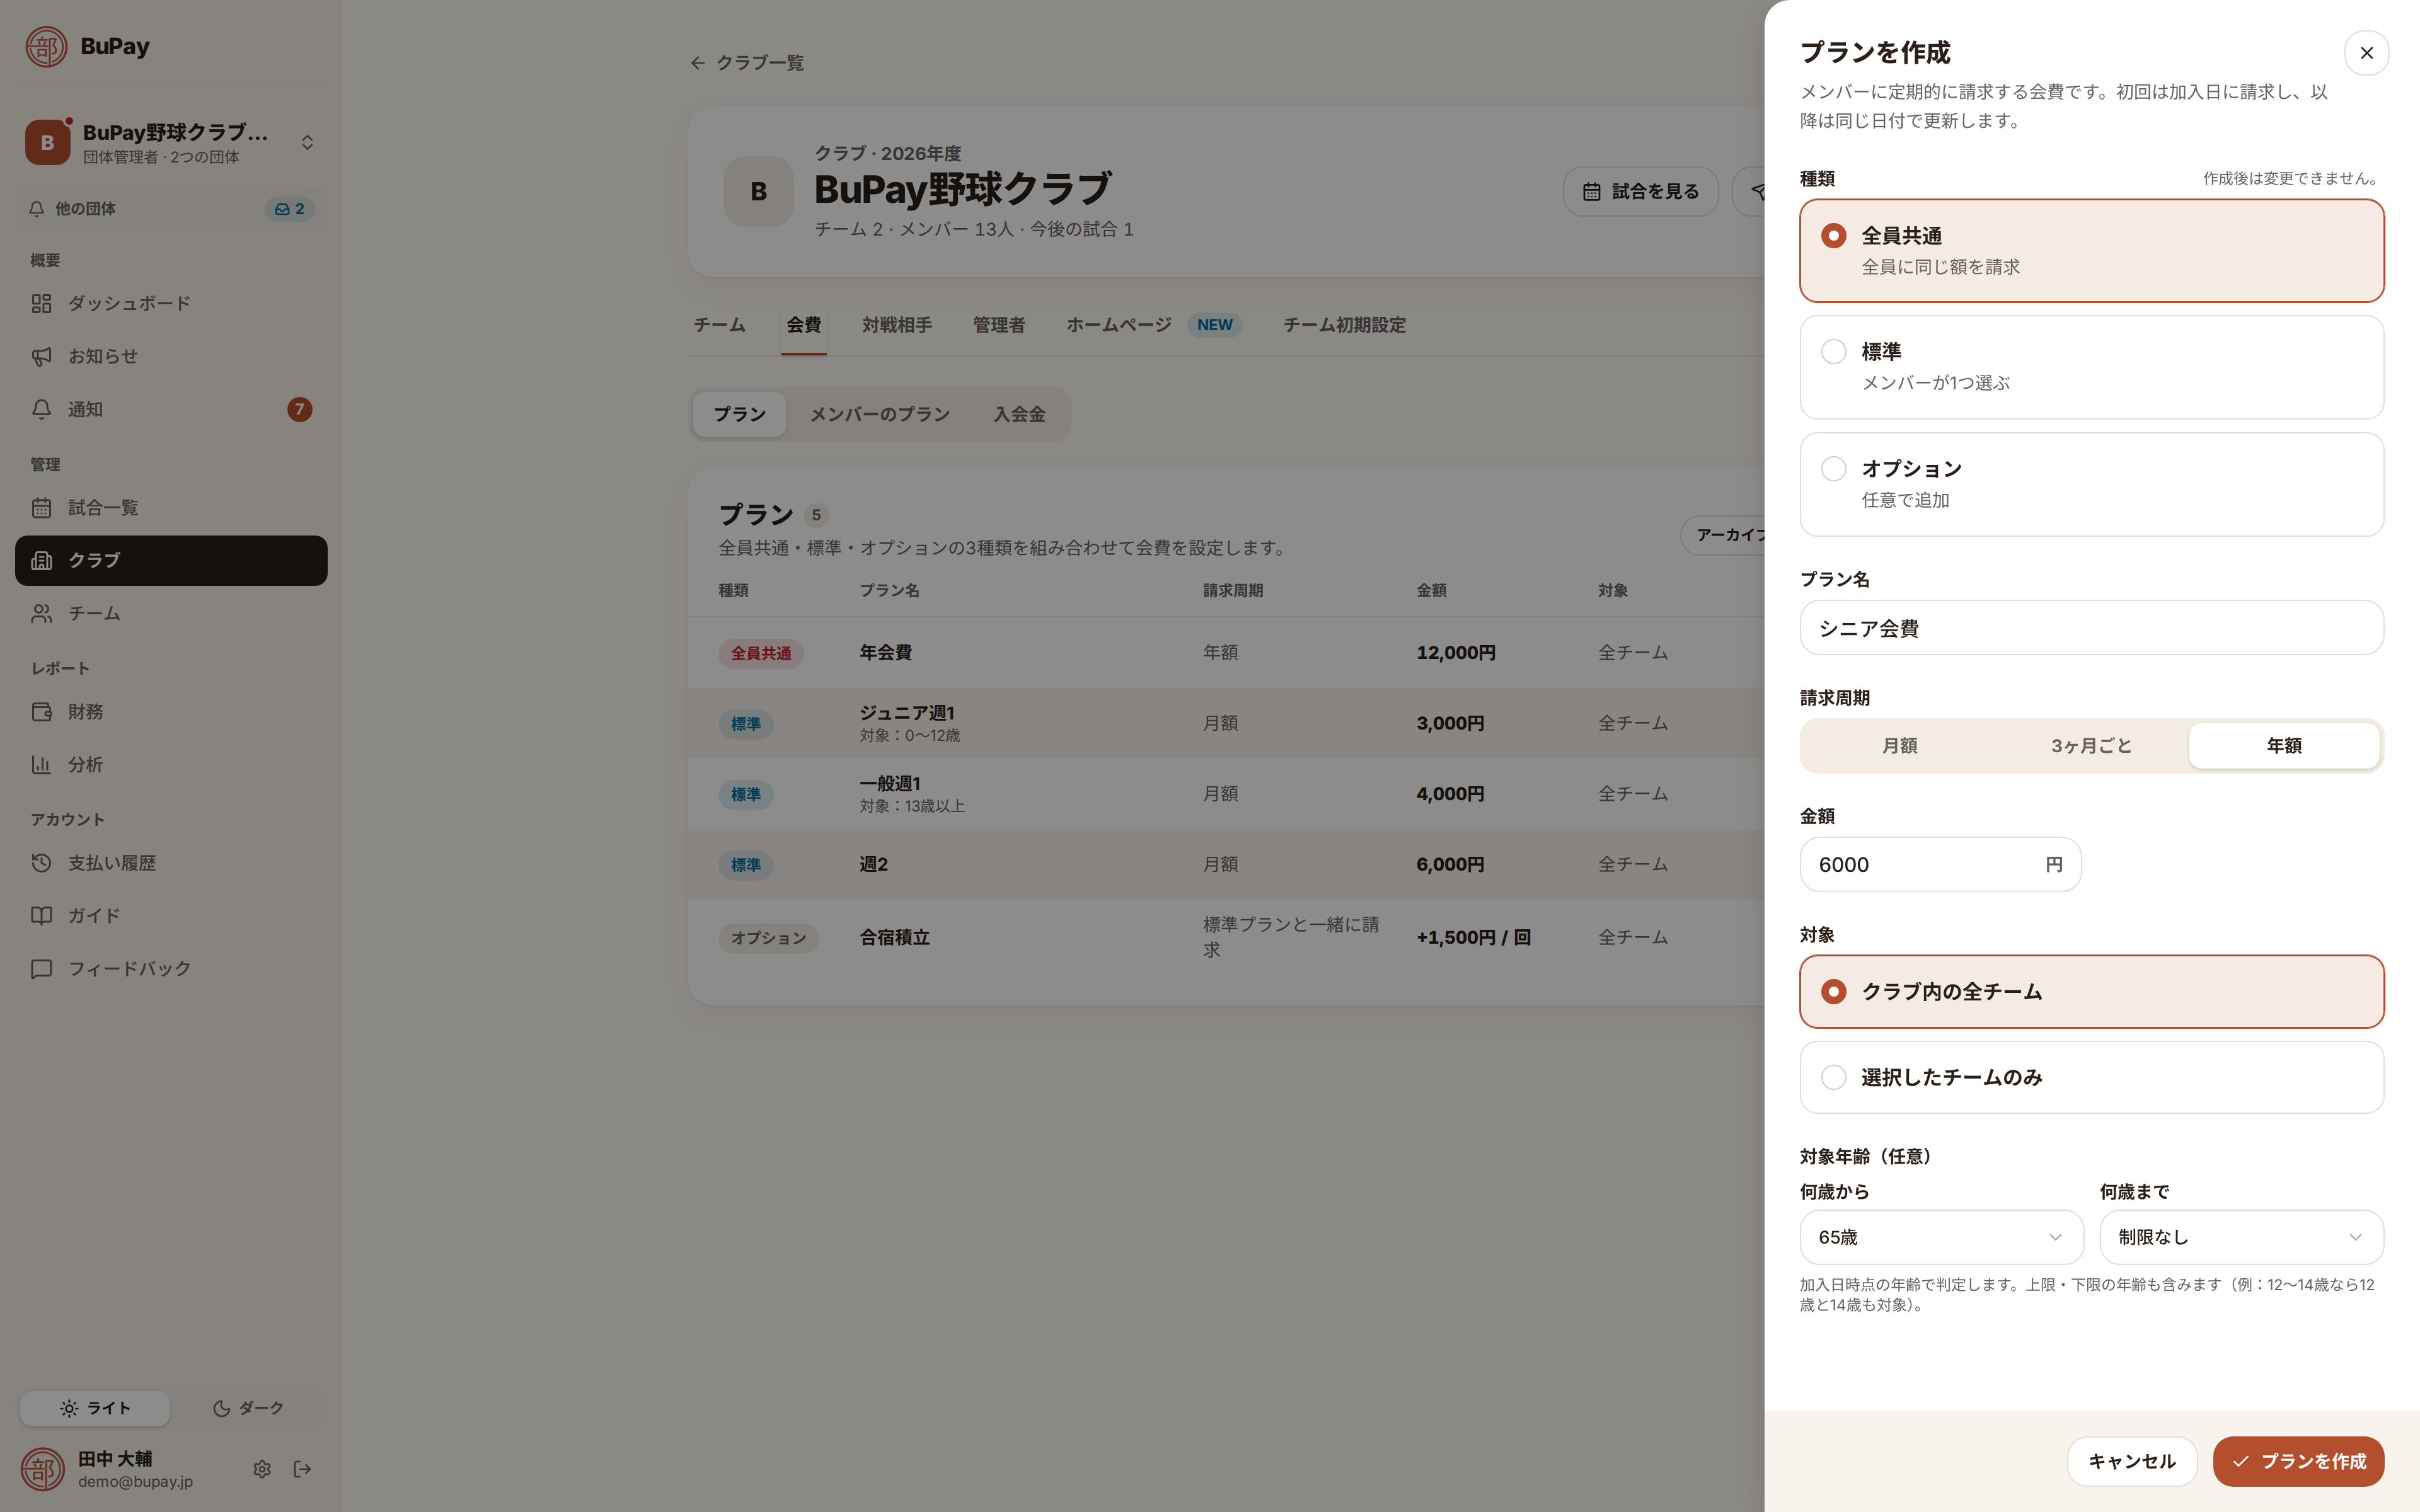Open フィードバック chat bubble icon

pos(41,969)
